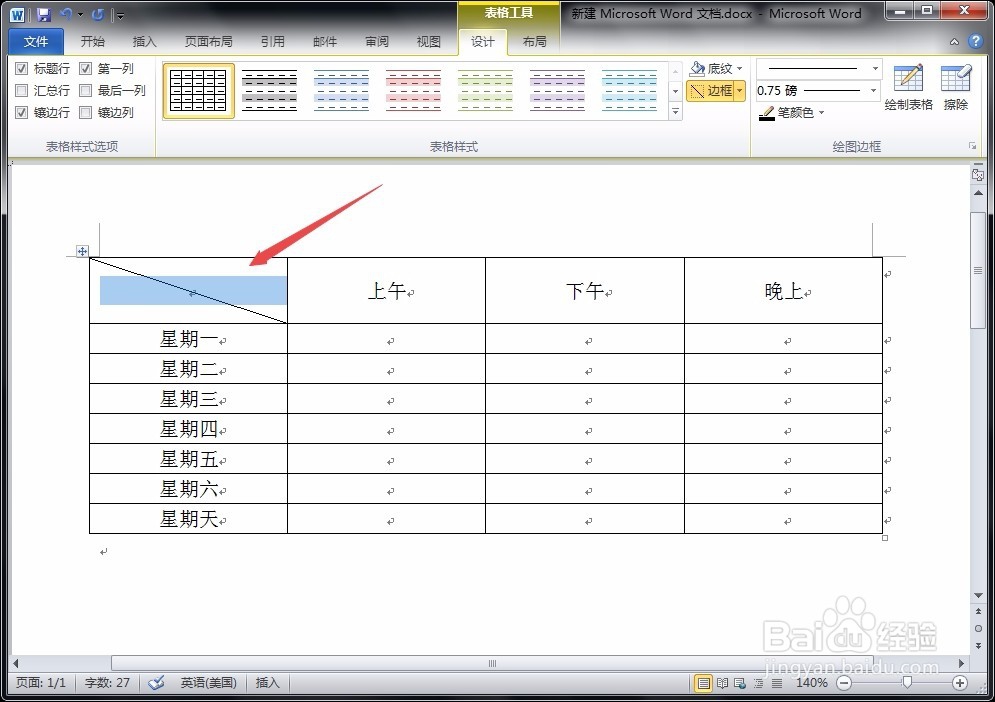Click the 英语(美国) language indicator

click(x=208, y=683)
